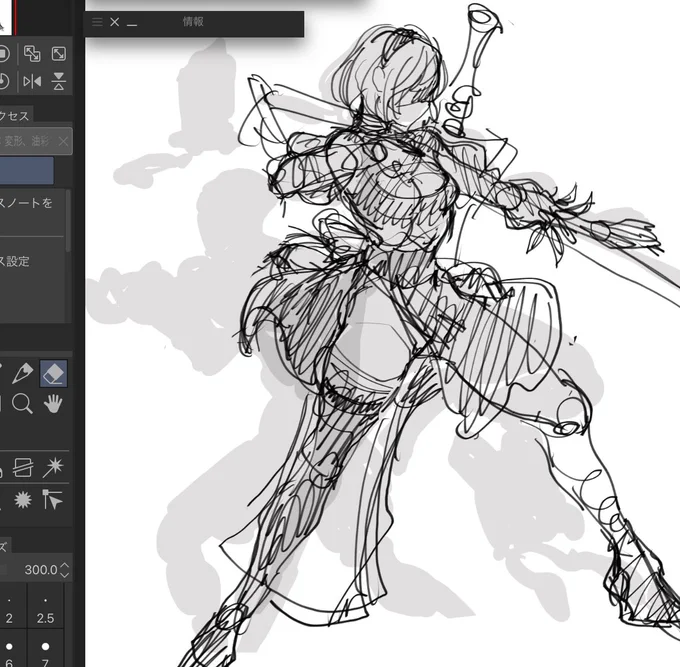Click the partially visible reset rotation icon

[x=4, y=82]
